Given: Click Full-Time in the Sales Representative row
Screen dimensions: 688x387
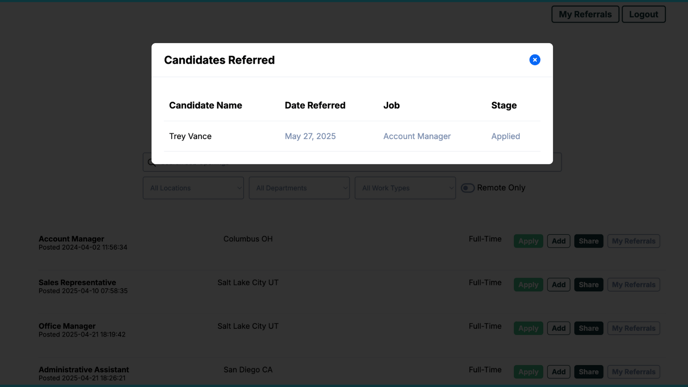Looking at the screenshot, I should click(x=485, y=282).
